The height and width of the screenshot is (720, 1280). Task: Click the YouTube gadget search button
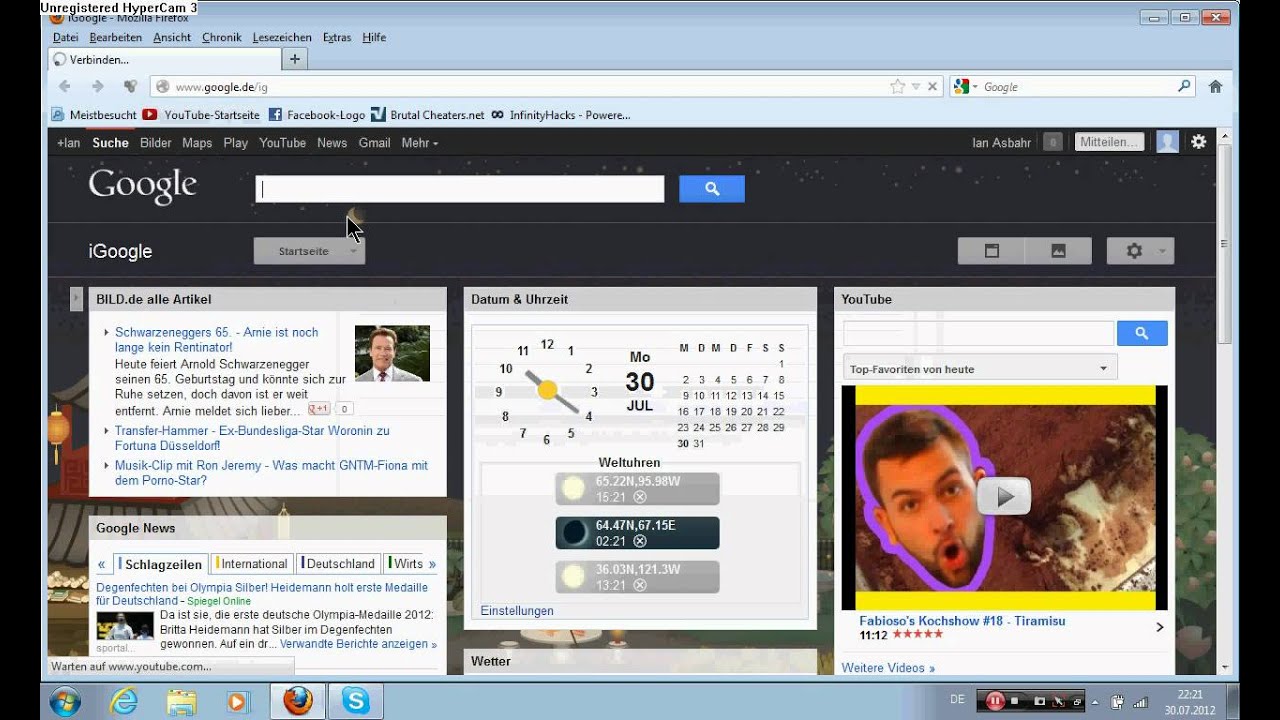1142,334
